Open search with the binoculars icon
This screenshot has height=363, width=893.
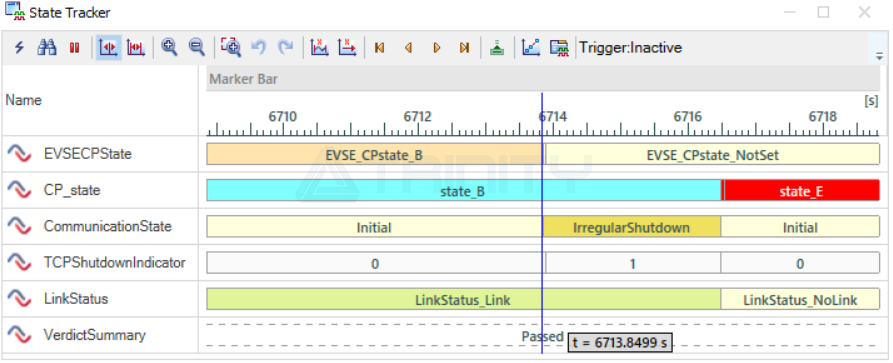pos(47,48)
